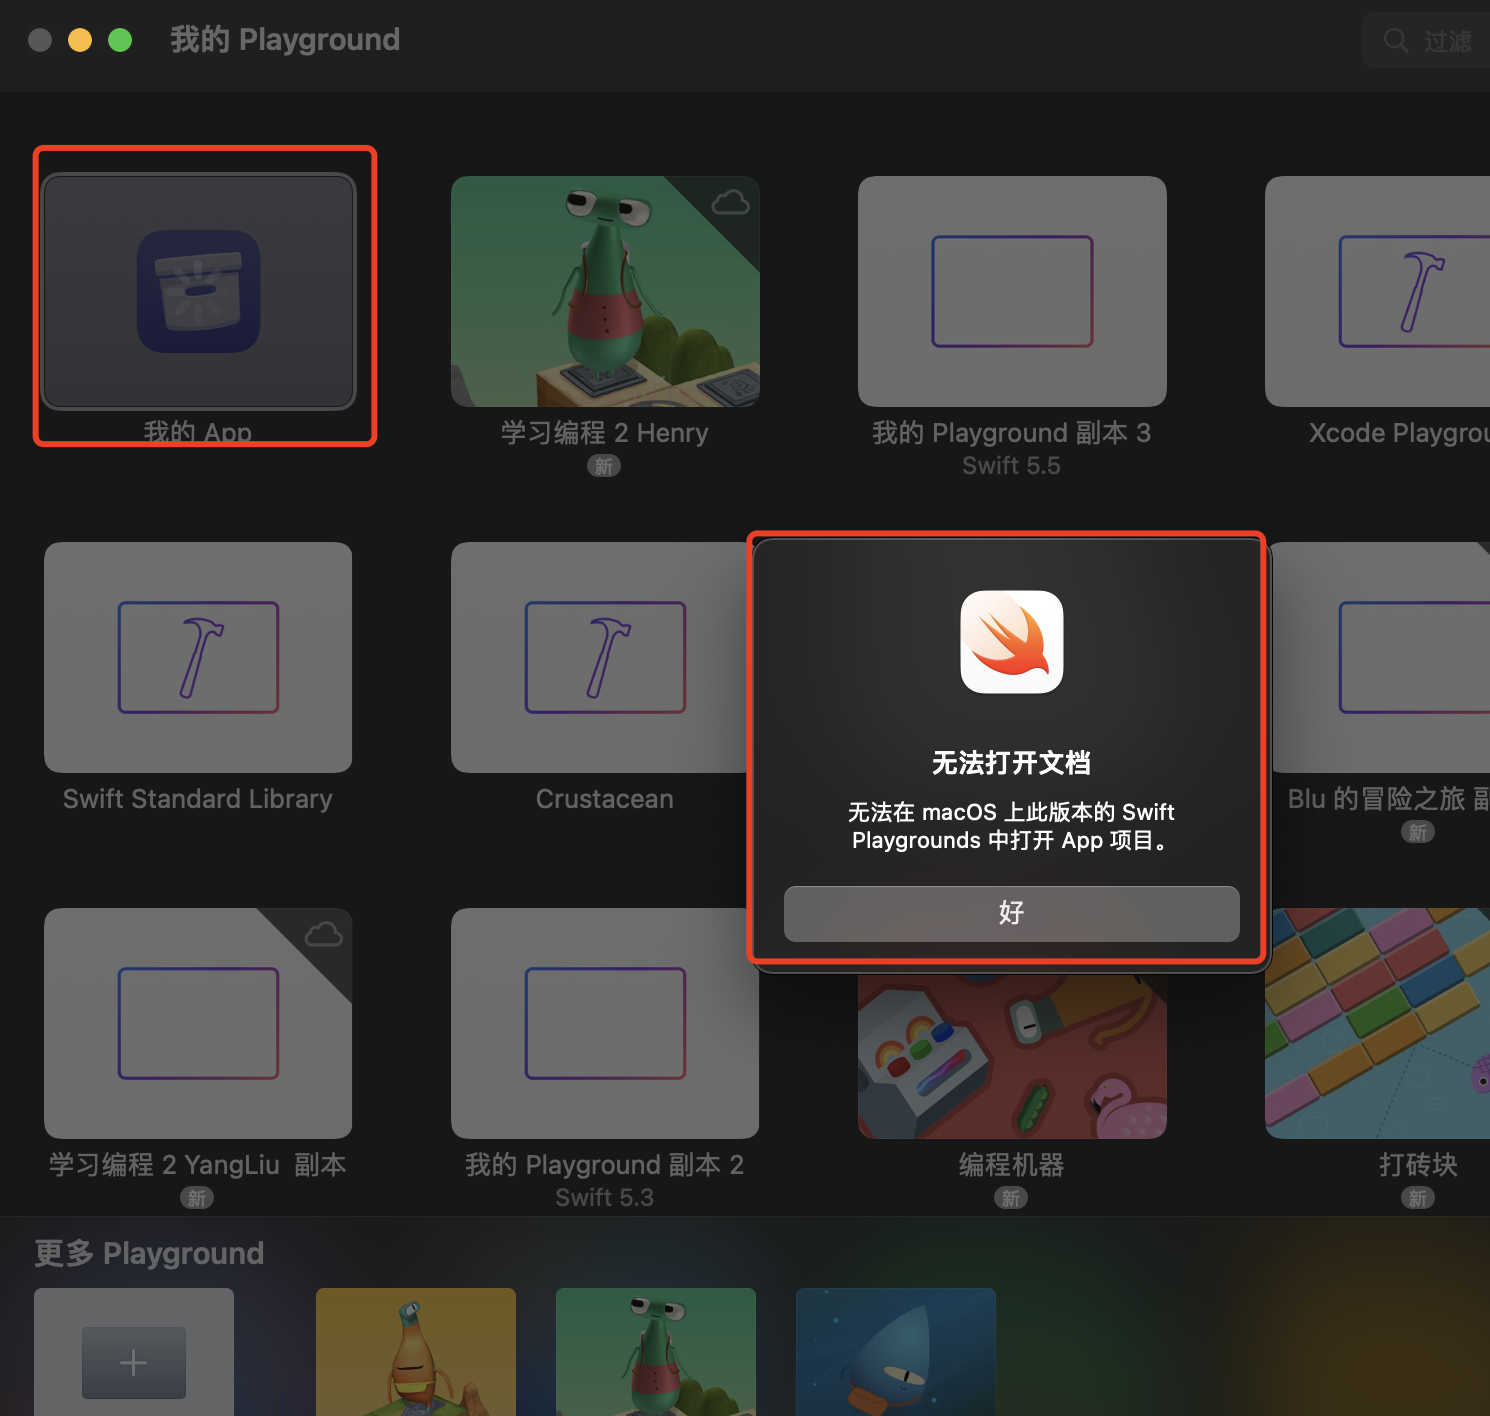Viewport: 1490px width, 1416px height.
Task: Click the plus icon to create a new playground
Action: click(x=134, y=1362)
